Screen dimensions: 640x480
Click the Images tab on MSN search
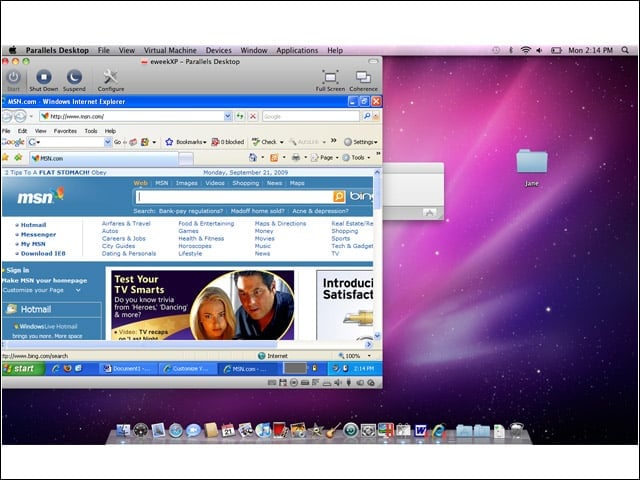187,183
